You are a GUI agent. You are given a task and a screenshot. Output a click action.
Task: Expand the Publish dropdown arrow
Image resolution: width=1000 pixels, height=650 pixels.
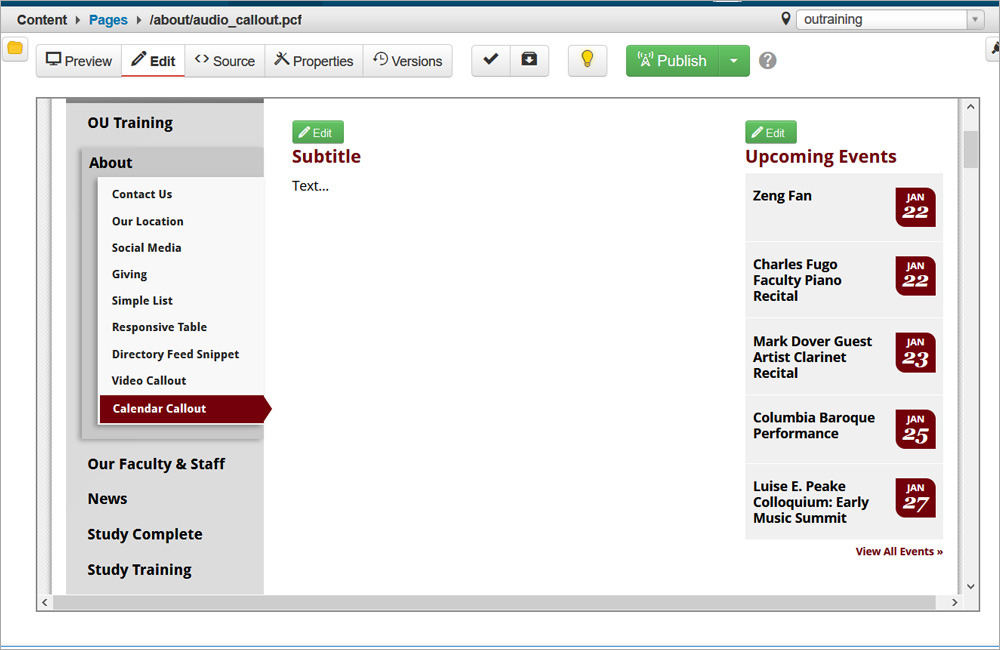click(734, 61)
